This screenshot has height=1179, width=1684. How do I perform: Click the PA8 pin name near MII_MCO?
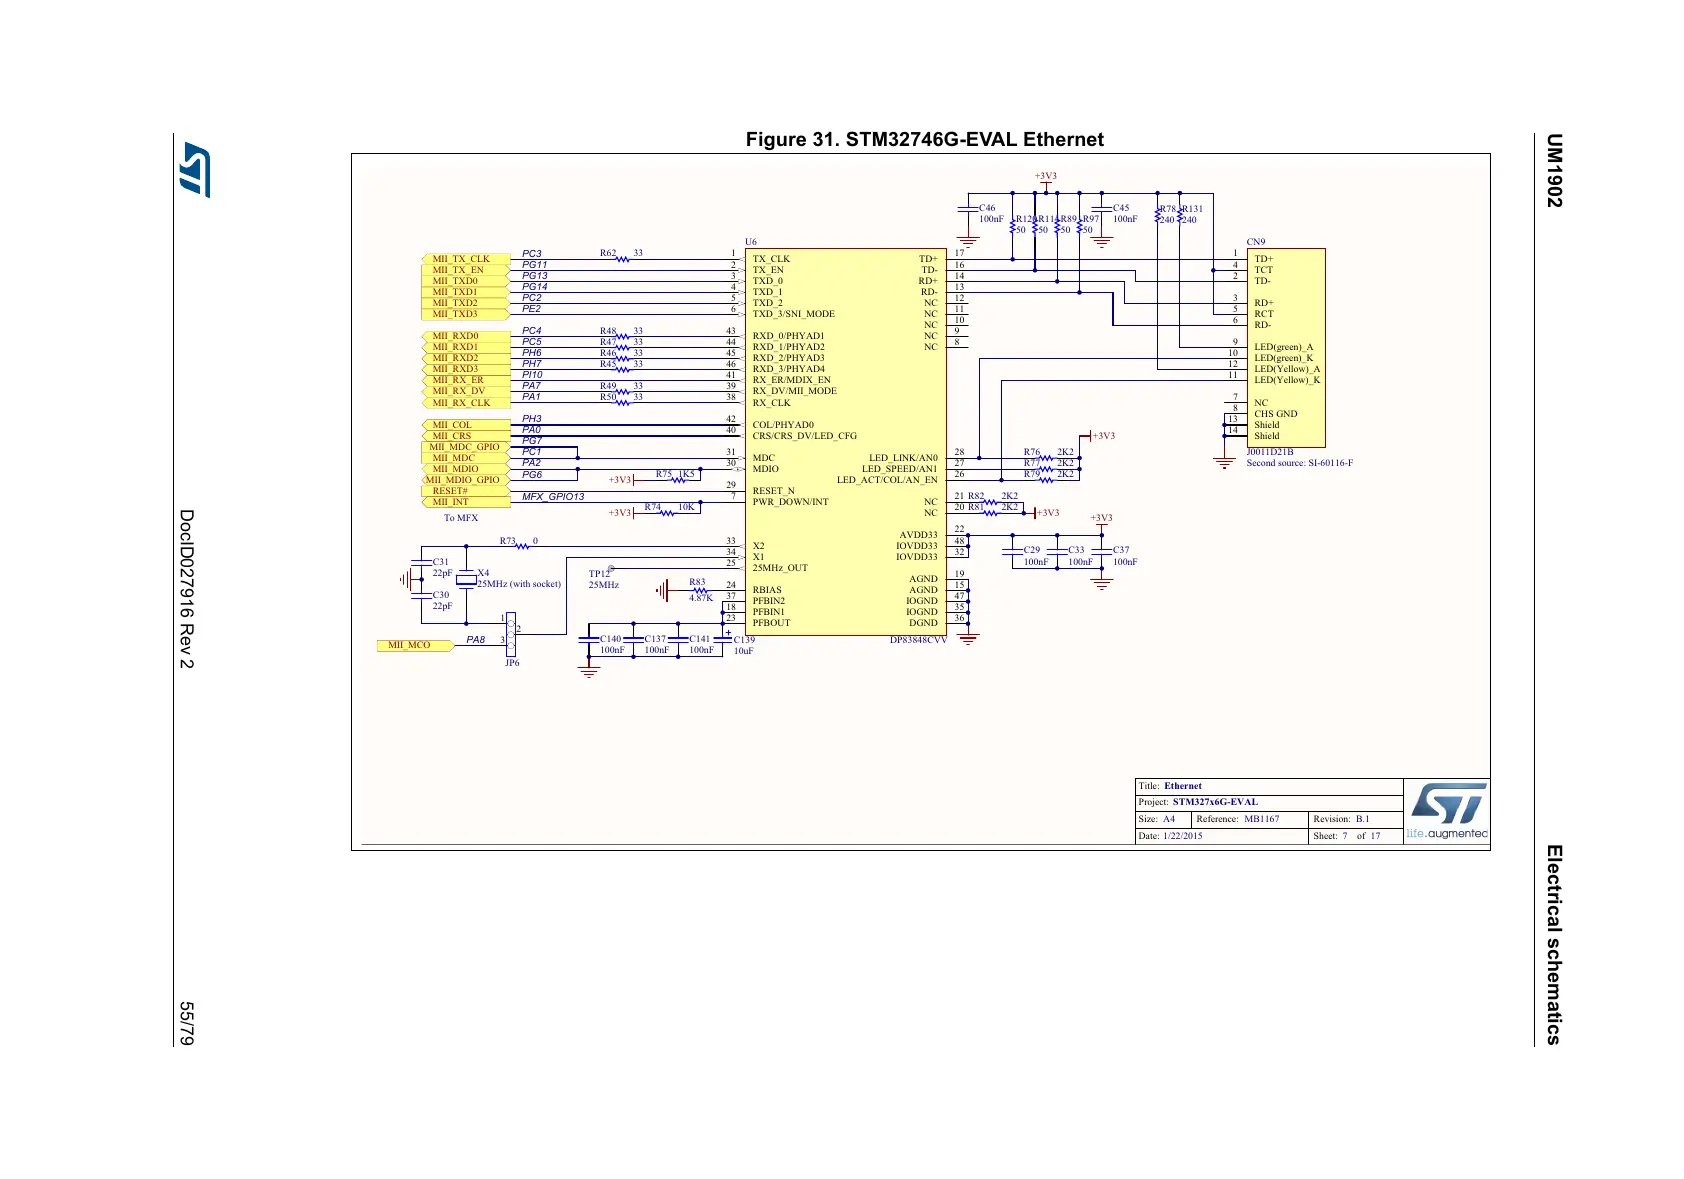476,640
